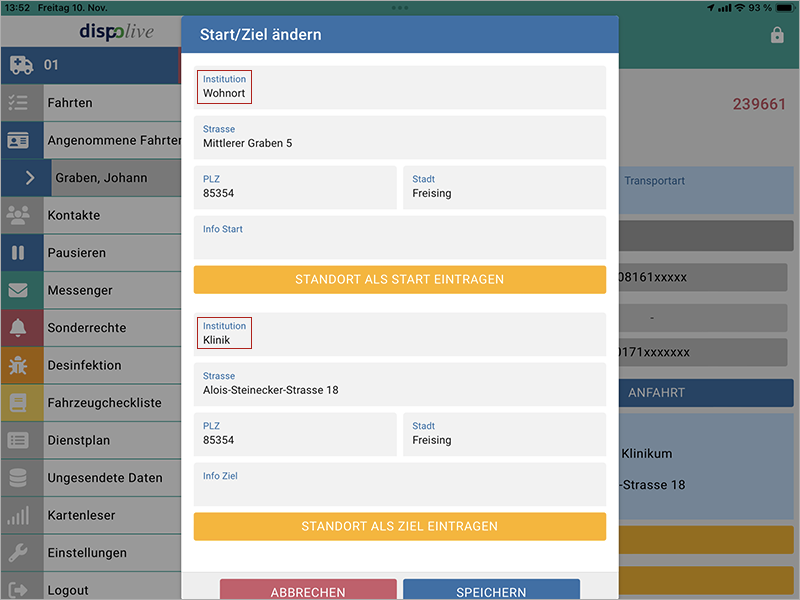
Task: Click the Desinfektion bug icon
Action: (x=18, y=365)
